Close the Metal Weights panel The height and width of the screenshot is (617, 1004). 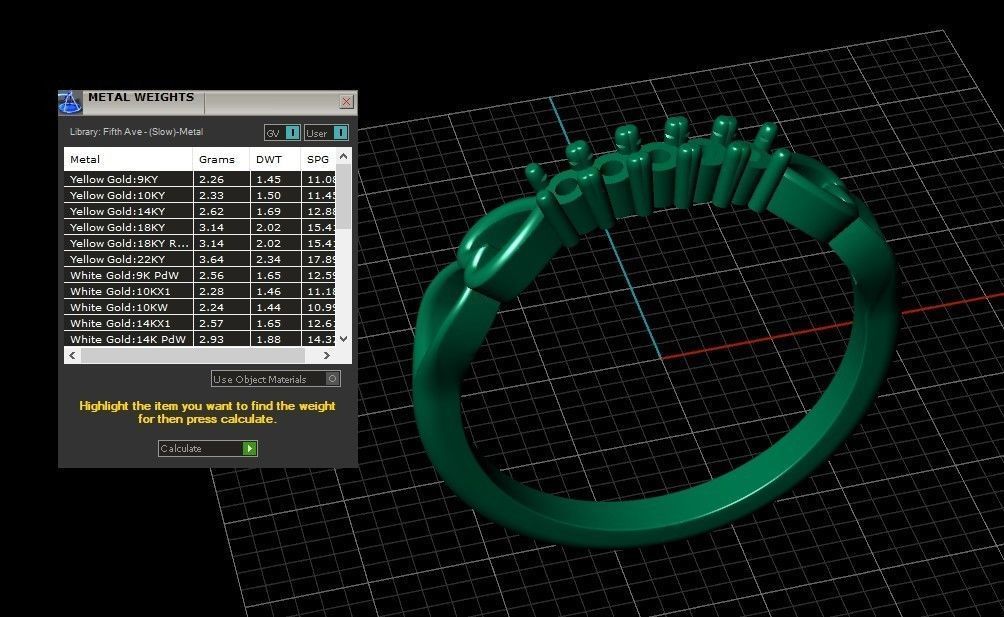(346, 101)
